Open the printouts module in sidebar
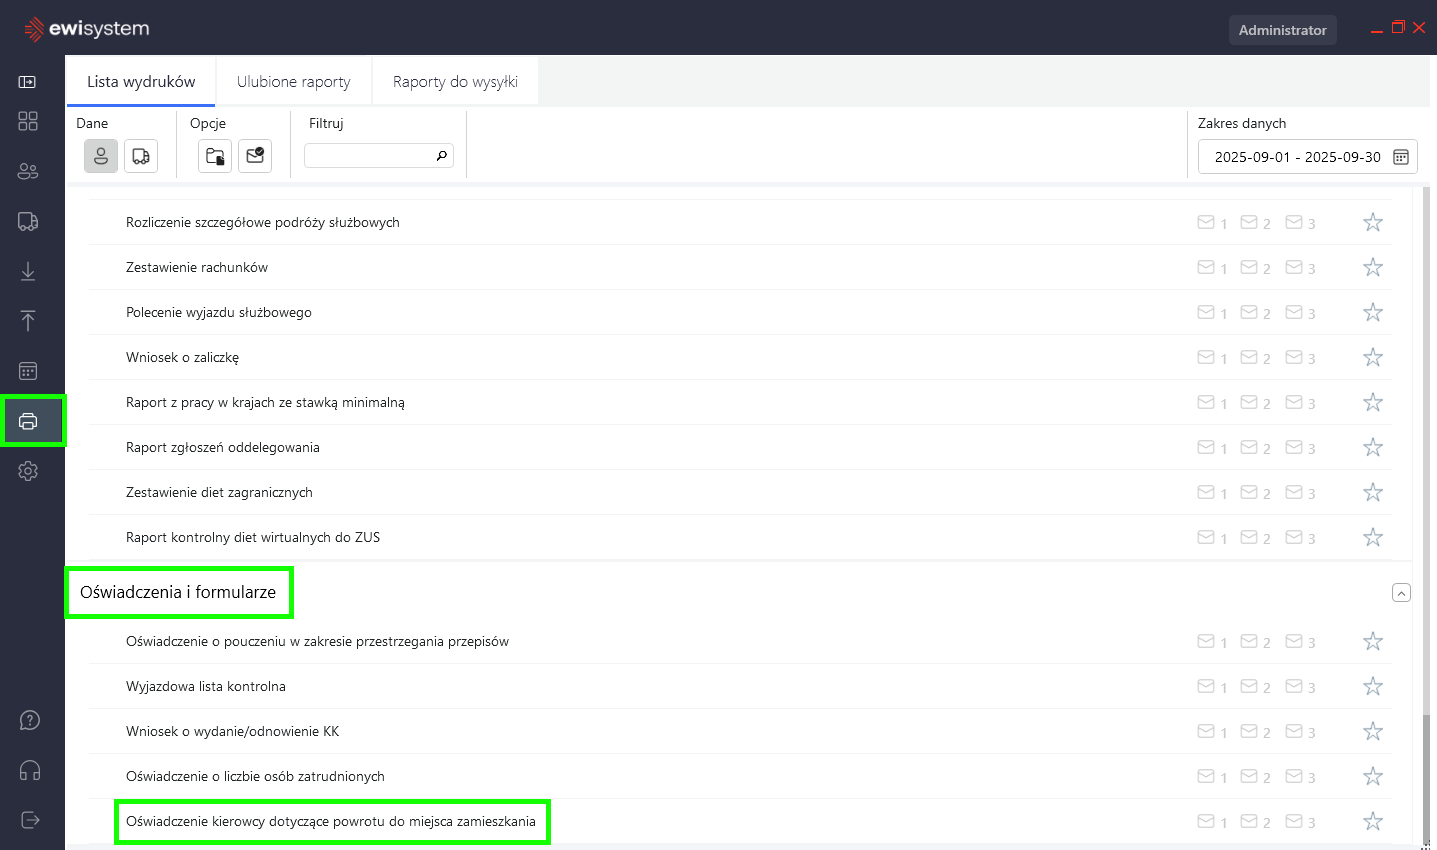The width and height of the screenshot is (1437, 850). point(28,421)
